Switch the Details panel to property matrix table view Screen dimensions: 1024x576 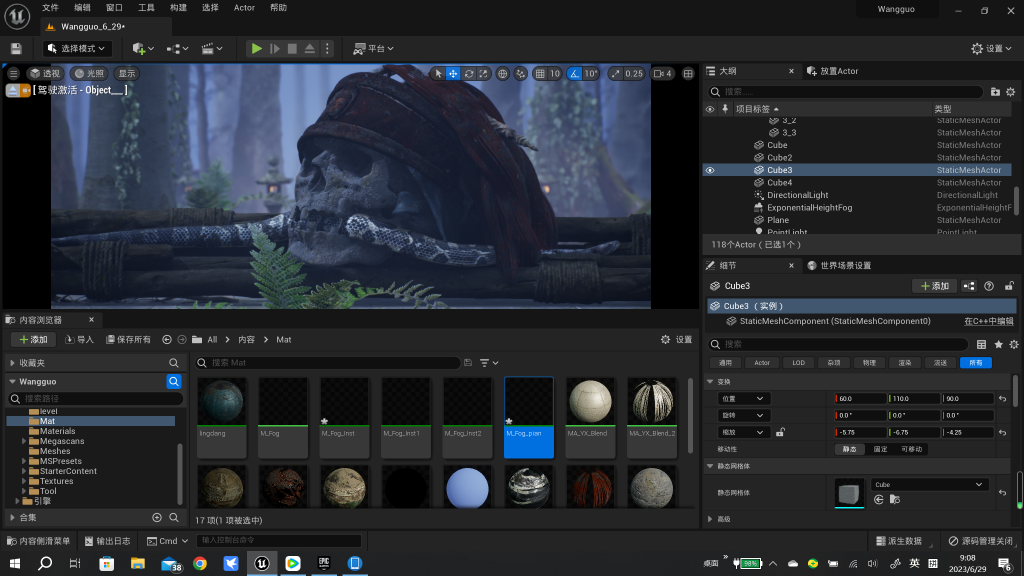[x=981, y=344]
